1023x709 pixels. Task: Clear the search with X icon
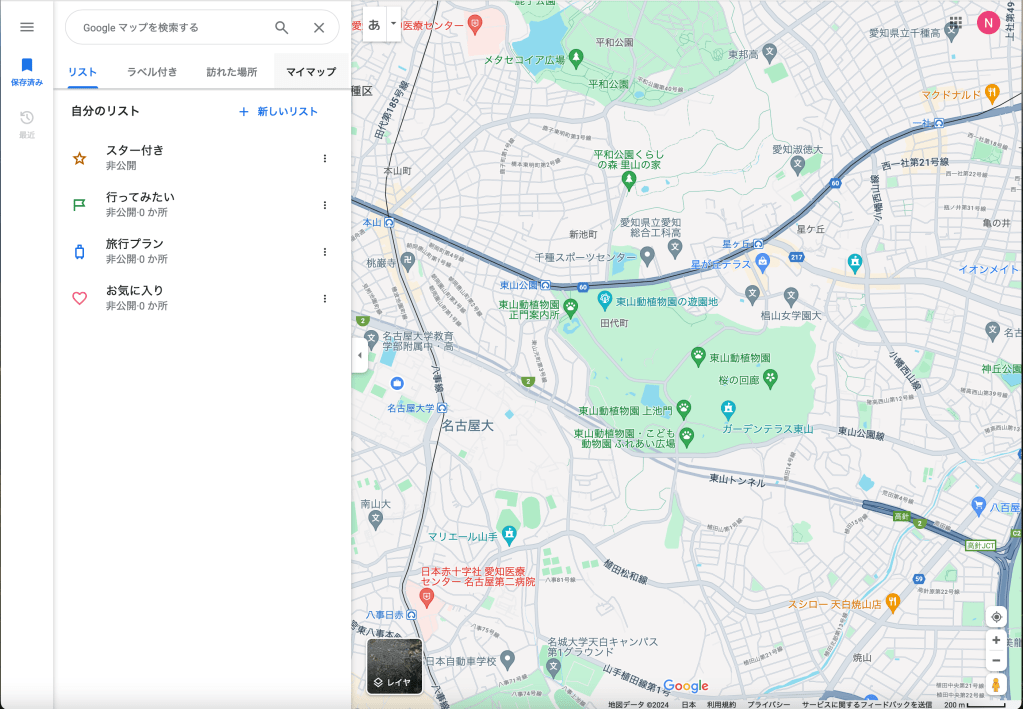click(319, 28)
